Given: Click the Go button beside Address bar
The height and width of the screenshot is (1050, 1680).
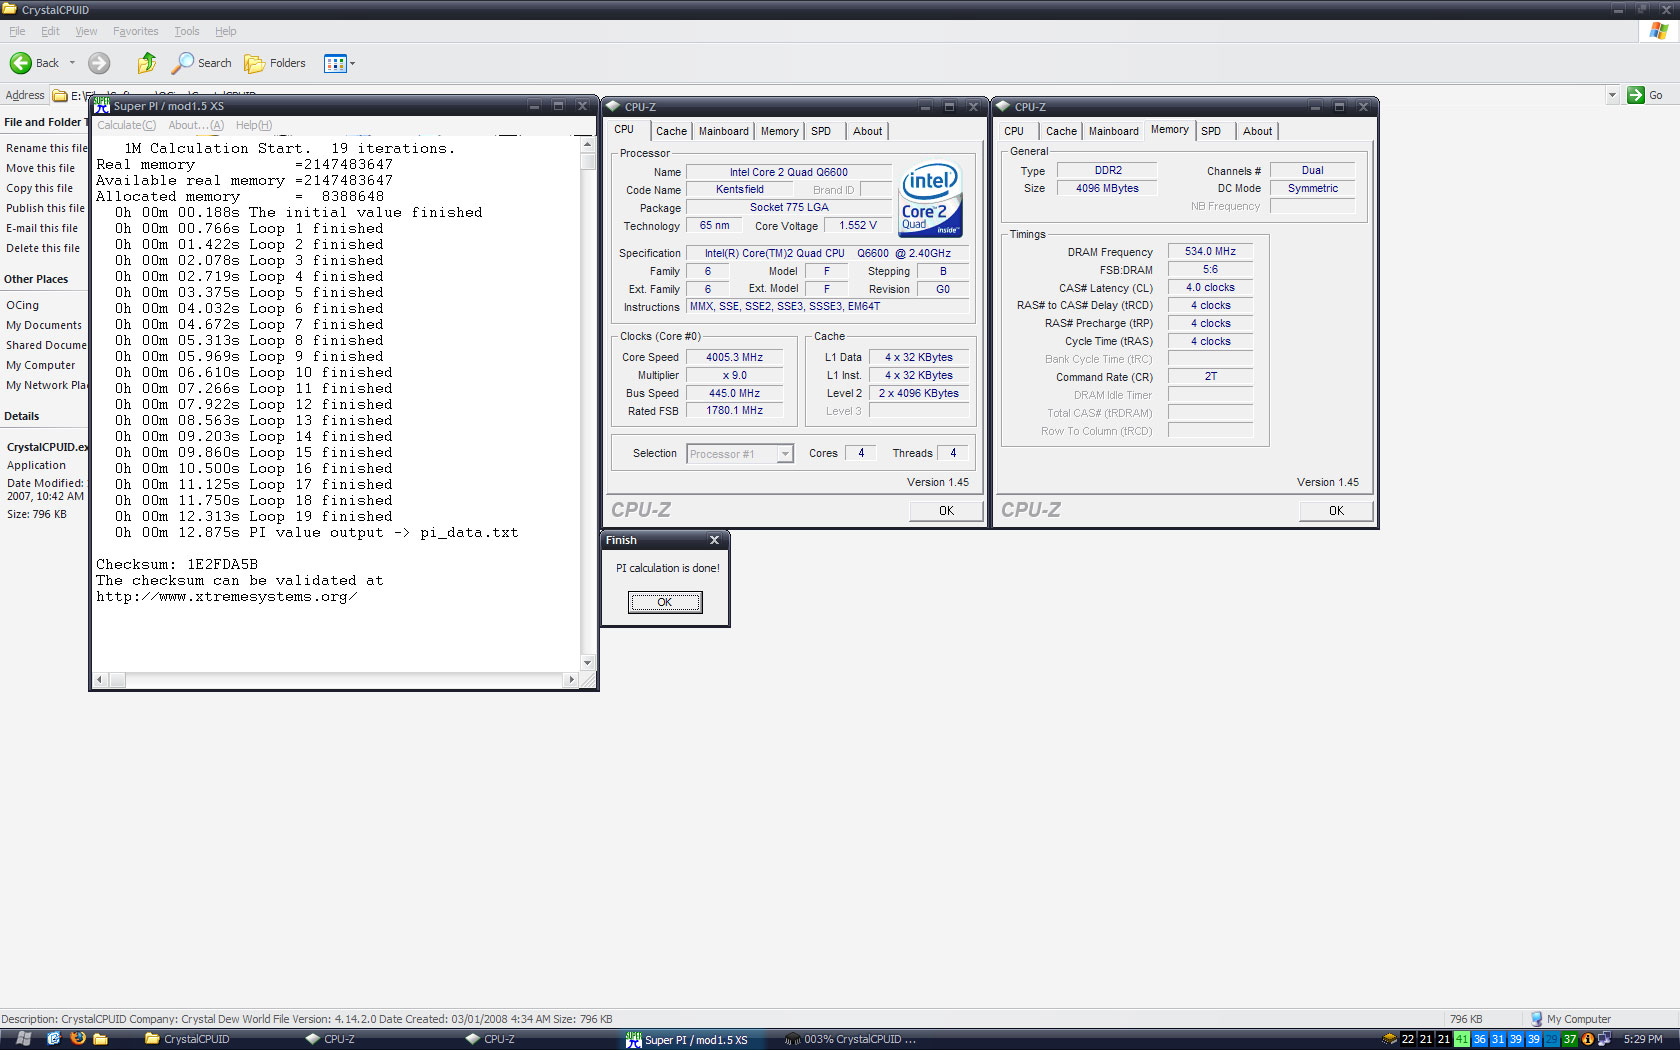Looking at the screenshot, I should click(x=1646, y=95).
